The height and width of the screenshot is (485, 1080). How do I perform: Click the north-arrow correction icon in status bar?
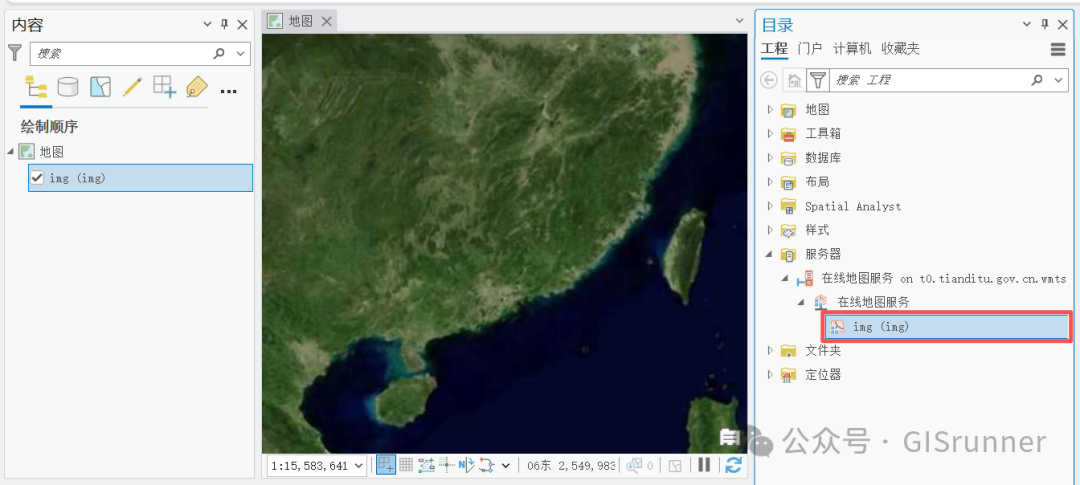(x=466, y=465)
